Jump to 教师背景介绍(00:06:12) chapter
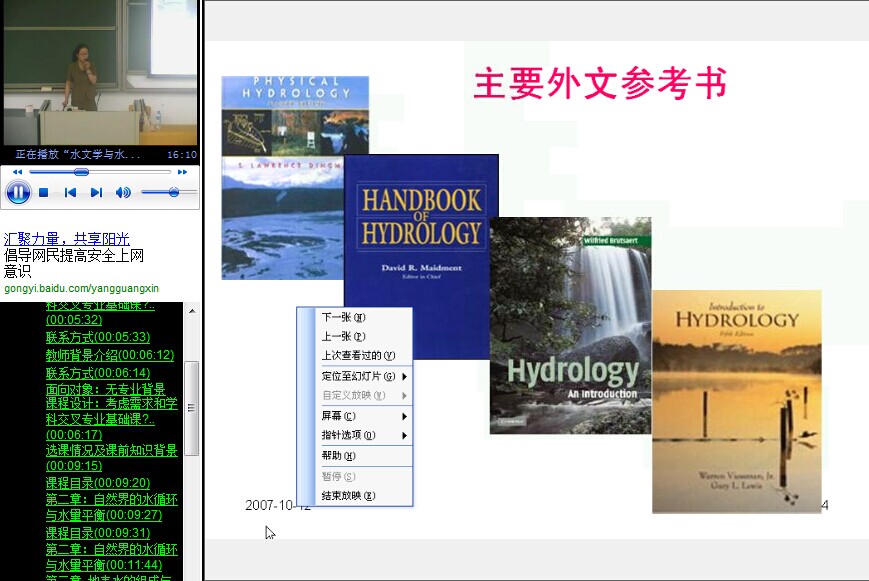 click(x=110, y=355)
